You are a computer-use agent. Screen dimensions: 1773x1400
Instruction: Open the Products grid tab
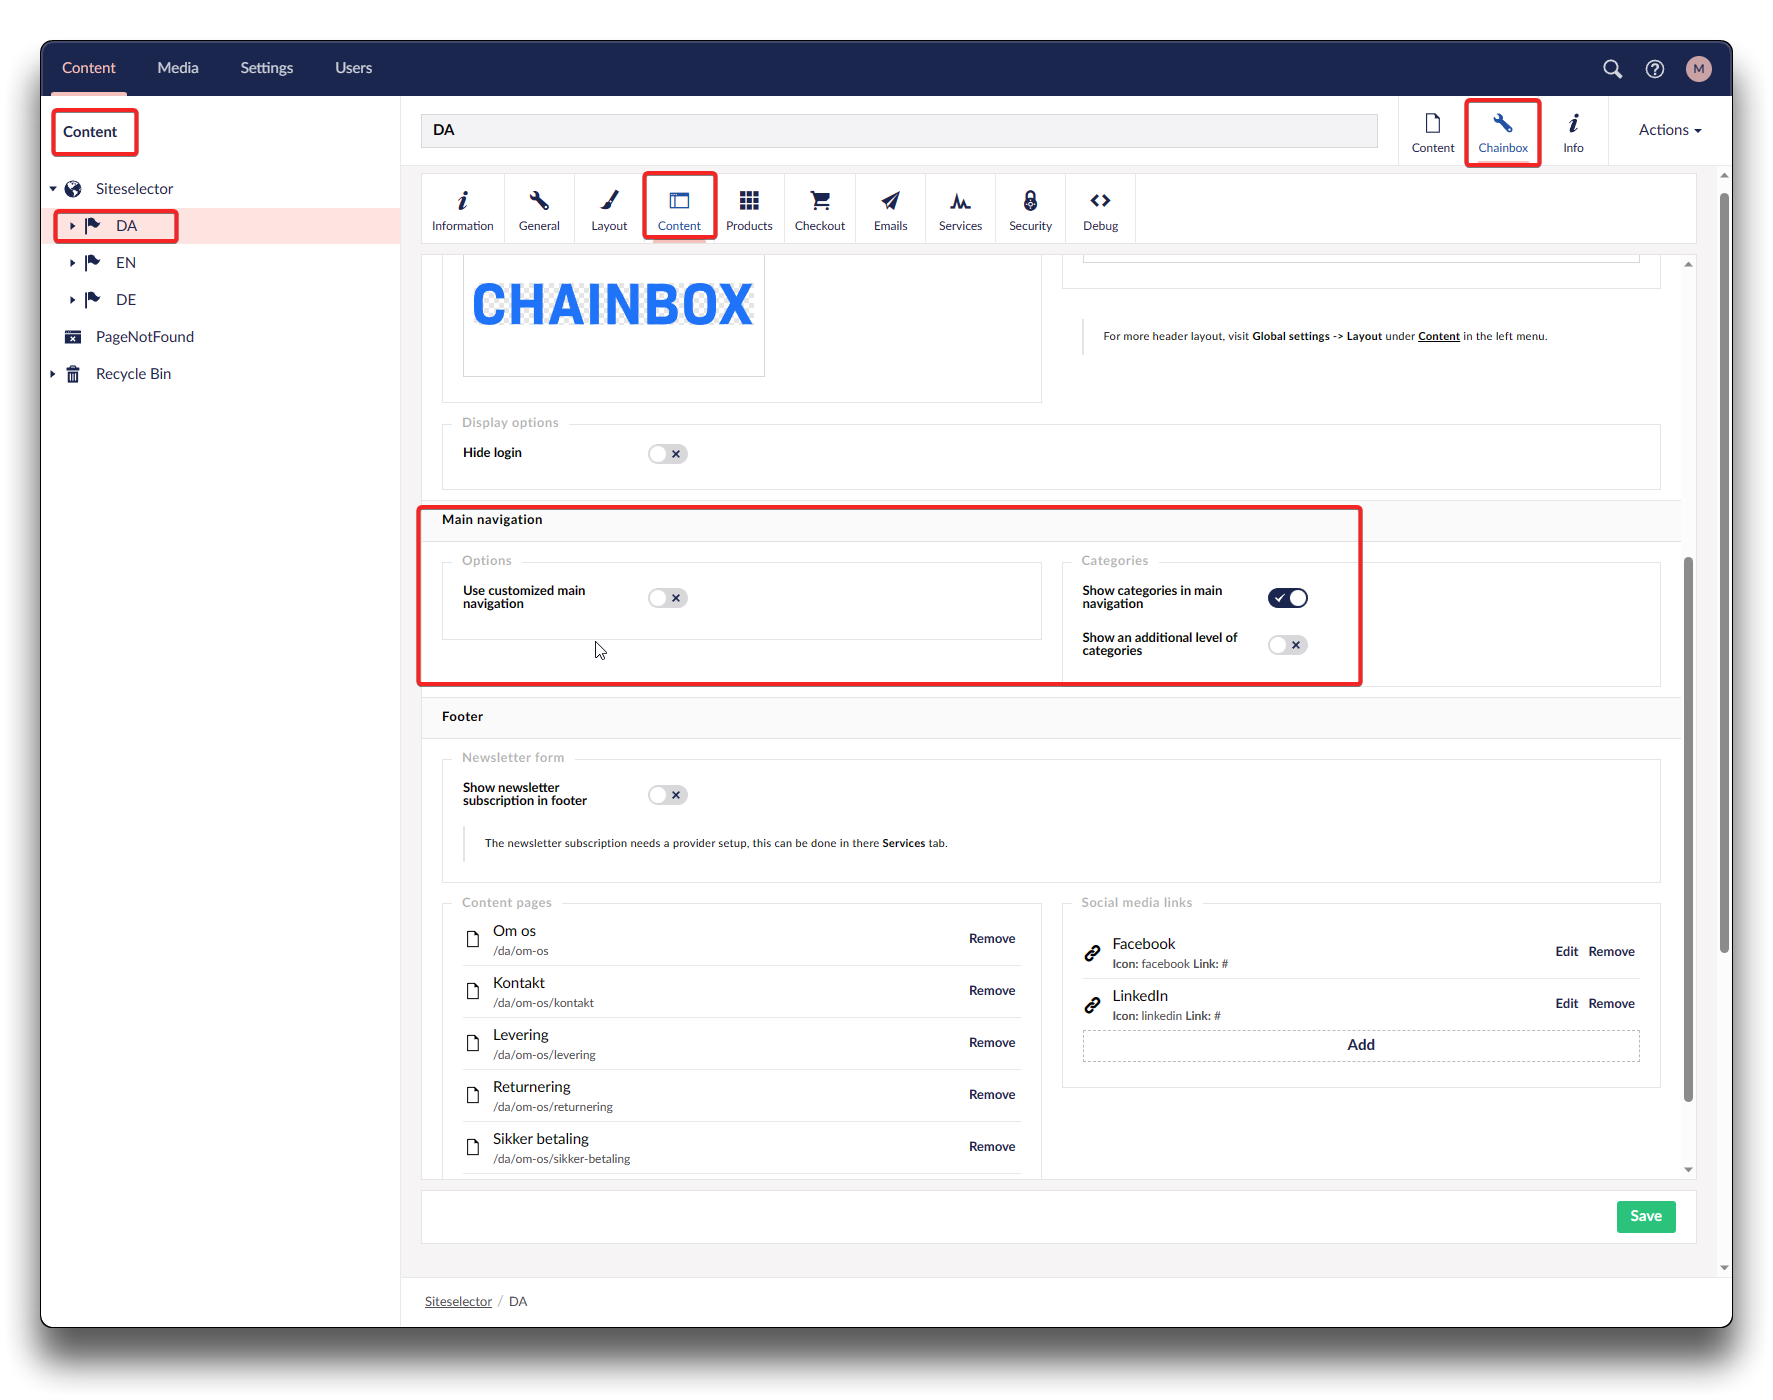[749, 210]
